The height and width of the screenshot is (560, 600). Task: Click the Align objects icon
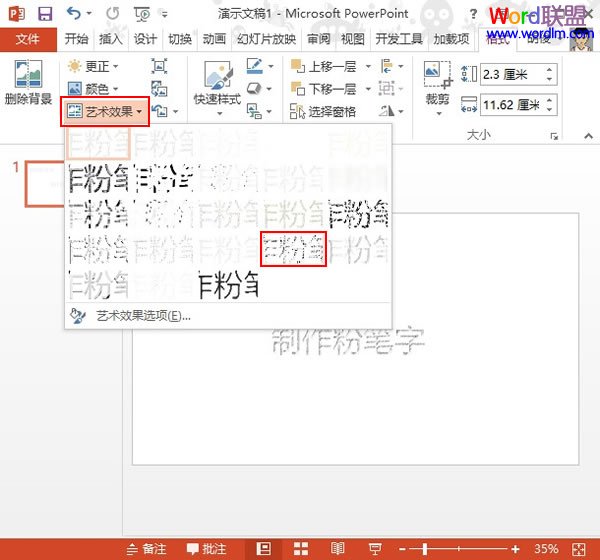(387, 66)
